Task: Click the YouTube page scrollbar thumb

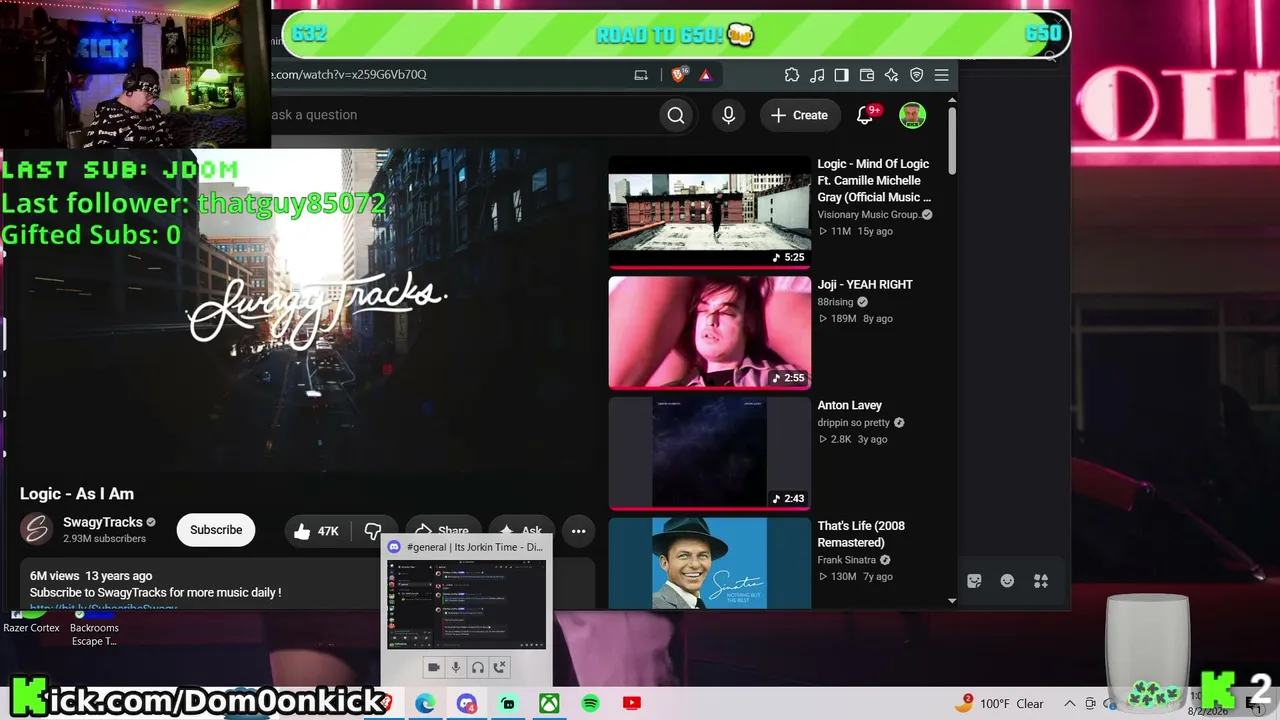Action: [x=952, y=139]
